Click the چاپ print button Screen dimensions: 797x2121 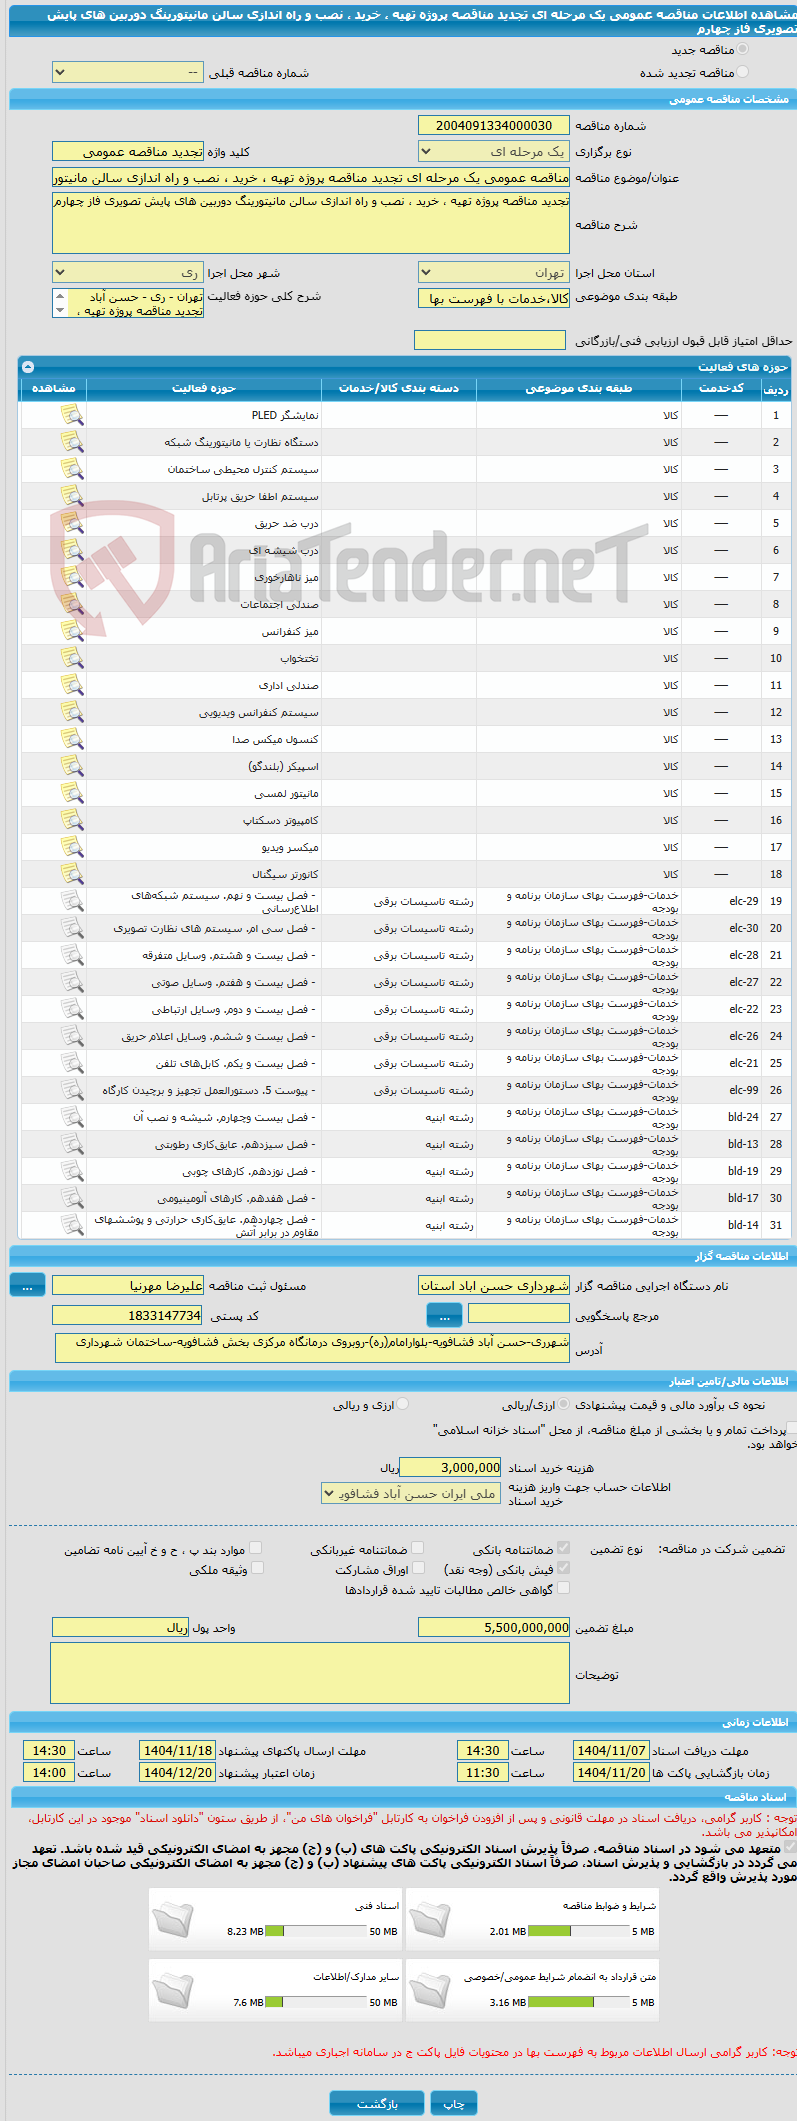coord(454,2103)
